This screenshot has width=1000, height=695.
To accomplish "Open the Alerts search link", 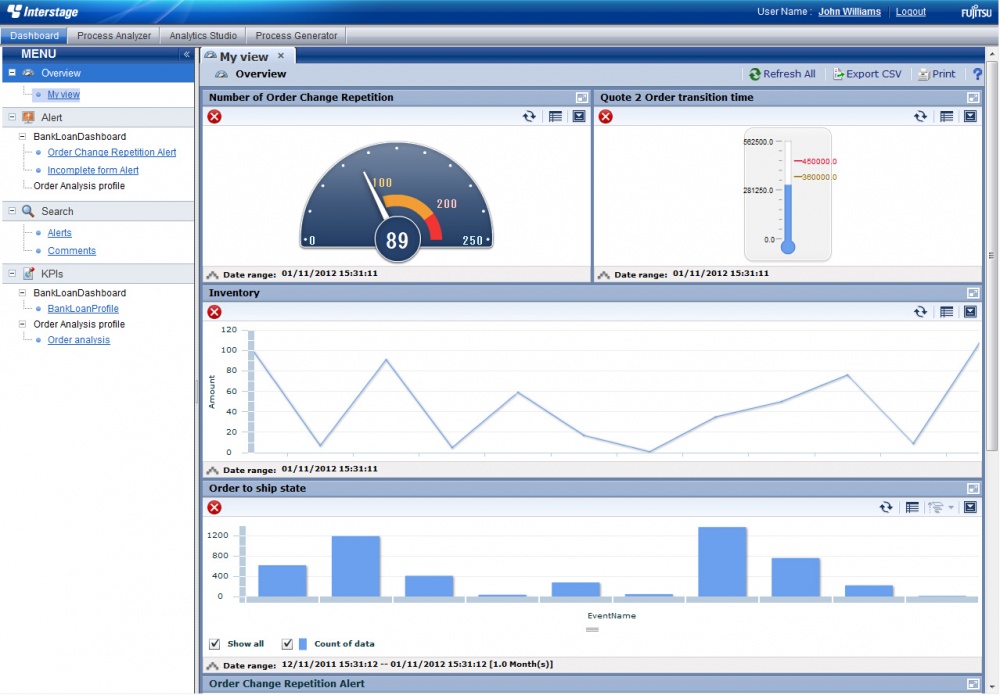I will pyautogui.click(x=59, y=233).
